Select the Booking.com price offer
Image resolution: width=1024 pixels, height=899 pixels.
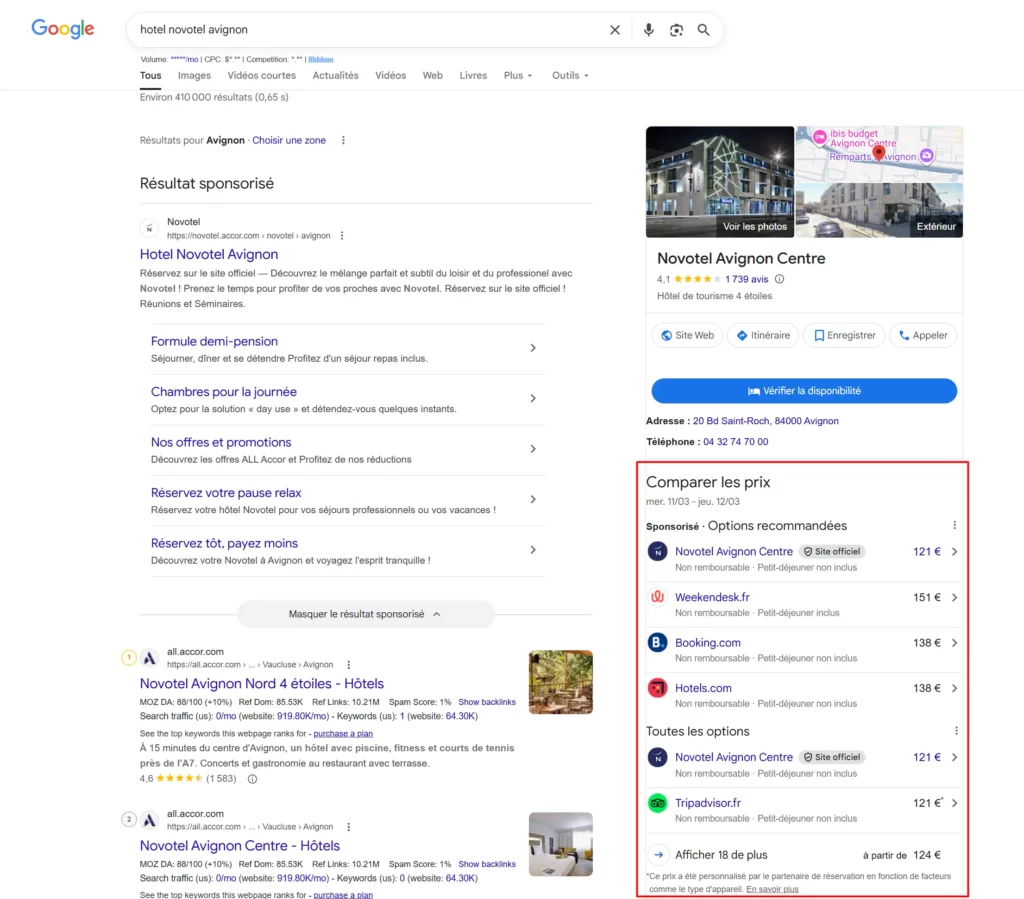pos(708,643)
